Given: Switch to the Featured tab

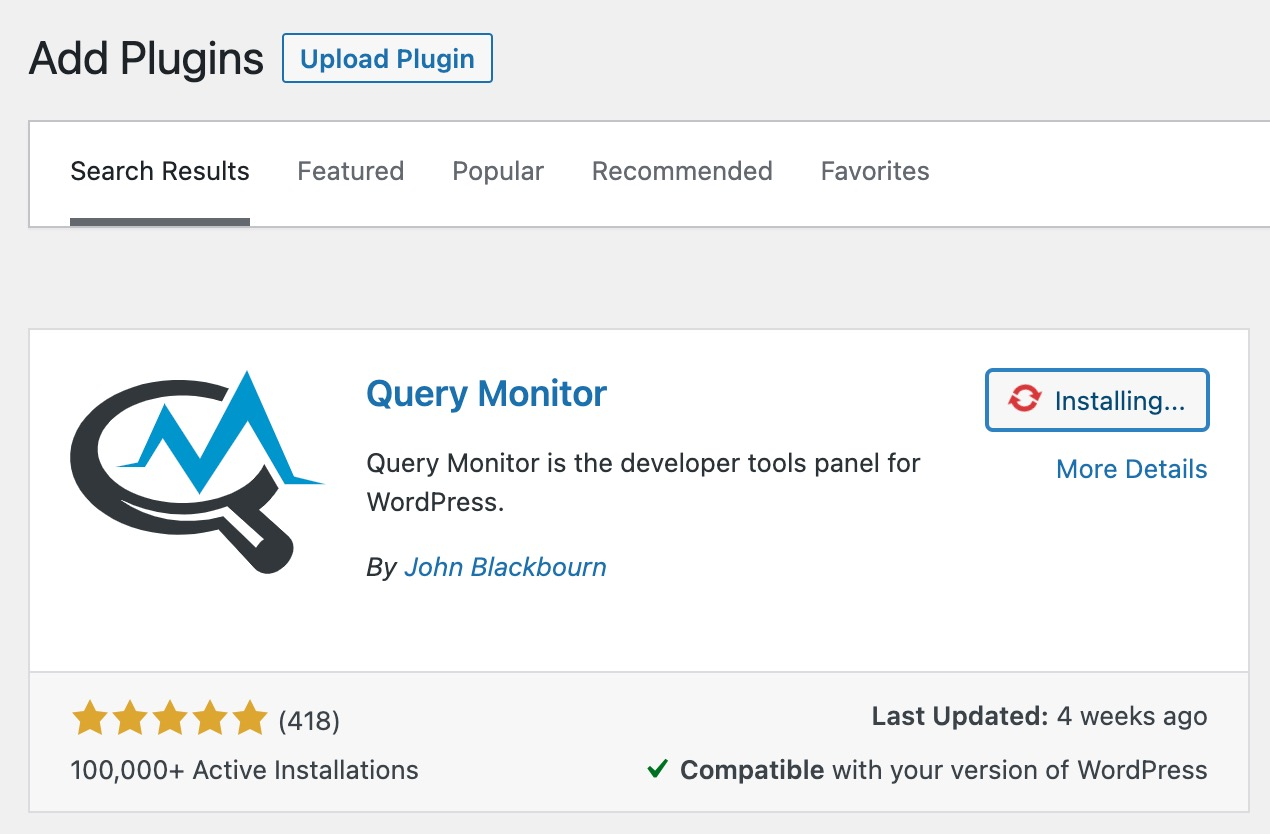Looking at the screenshot, I should click(x=350, y=171).
